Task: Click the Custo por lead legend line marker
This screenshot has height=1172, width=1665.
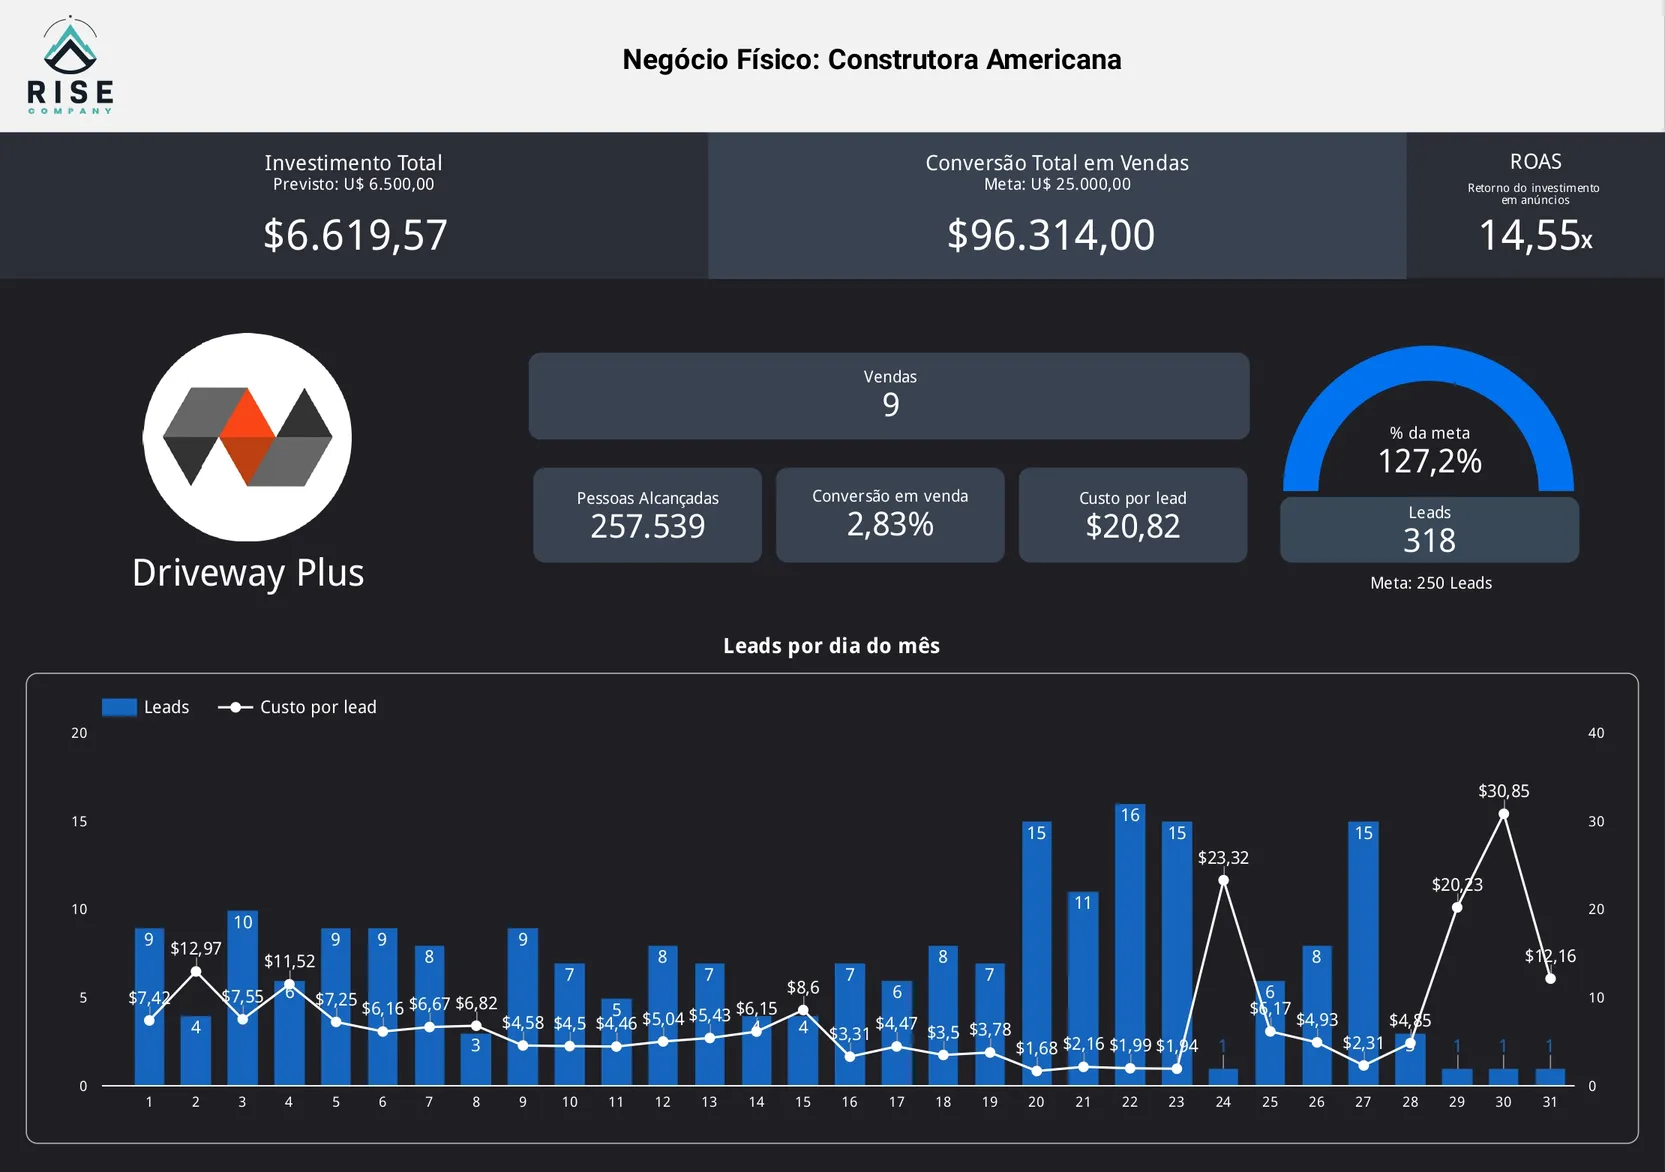Action: (x=235, y=707)
